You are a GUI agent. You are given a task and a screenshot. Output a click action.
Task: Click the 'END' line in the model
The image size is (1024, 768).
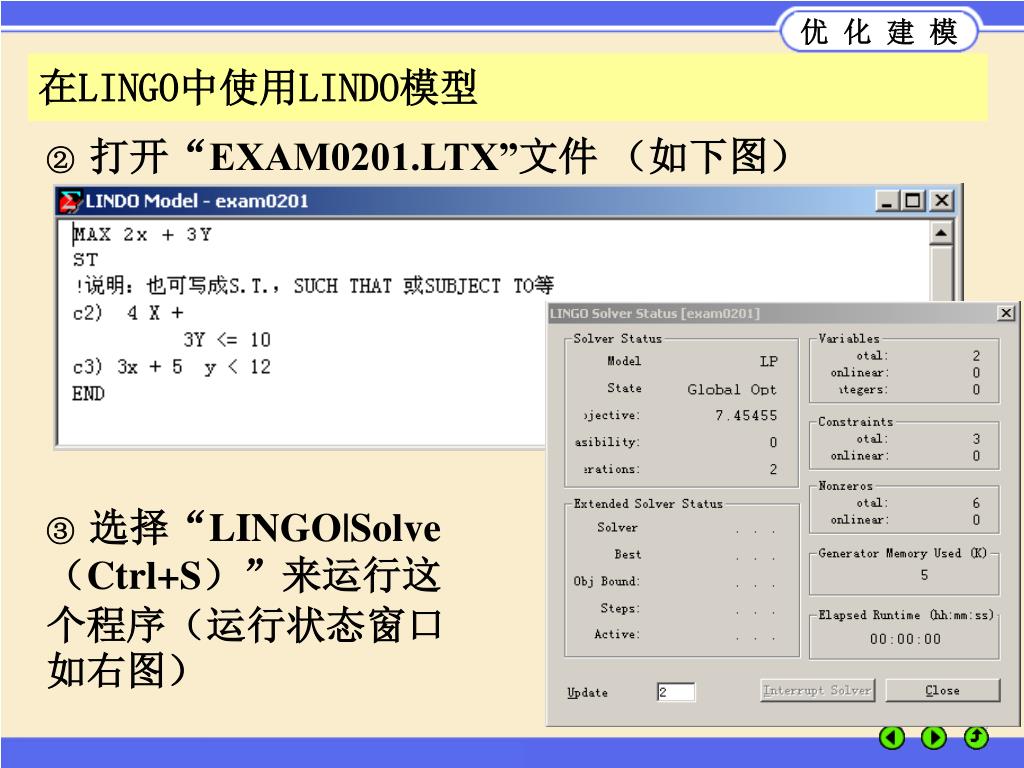(88, 394)
